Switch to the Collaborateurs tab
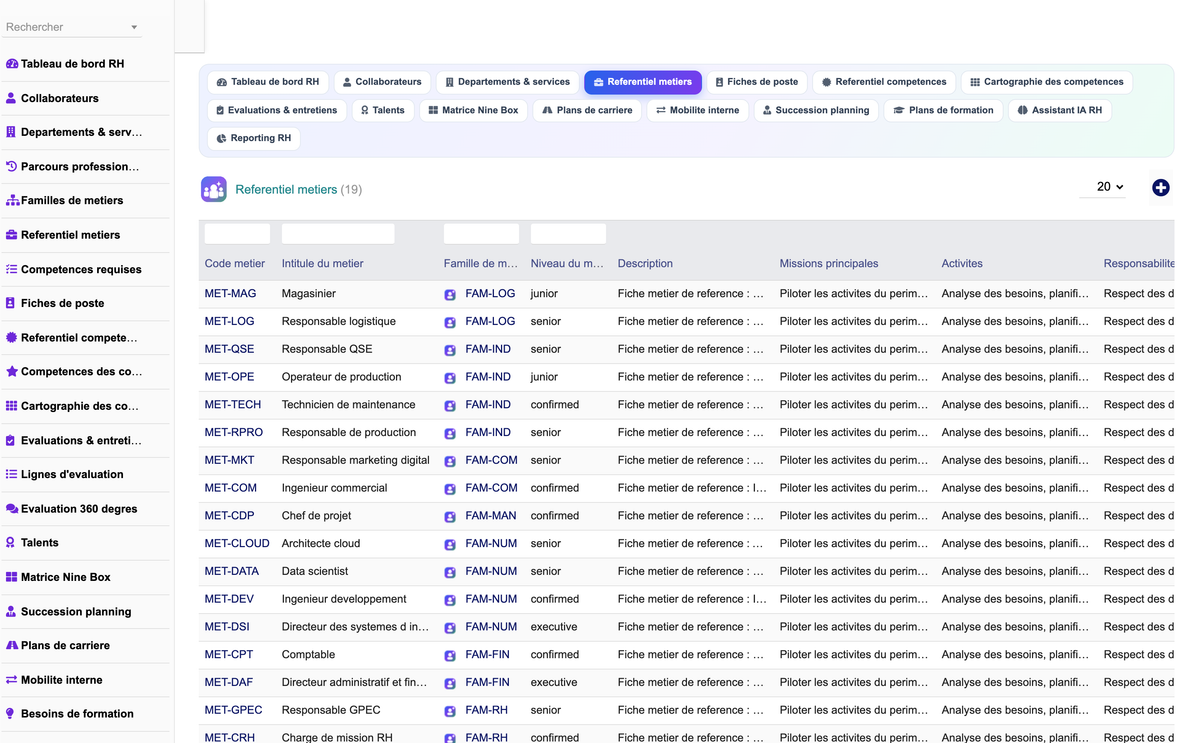 coord(382,82)
